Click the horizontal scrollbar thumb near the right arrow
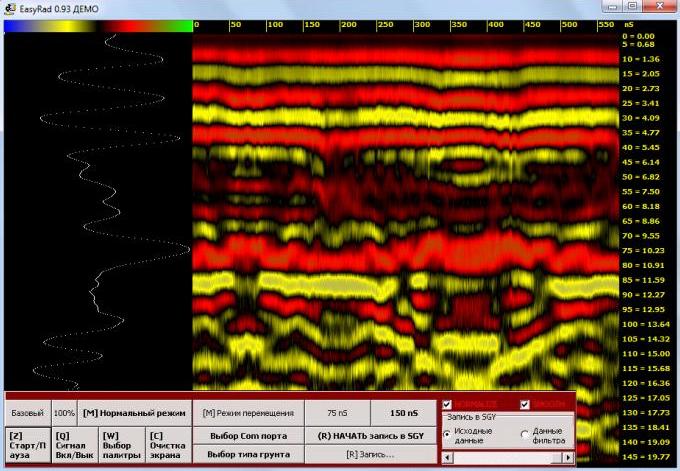 click(556, 457)
